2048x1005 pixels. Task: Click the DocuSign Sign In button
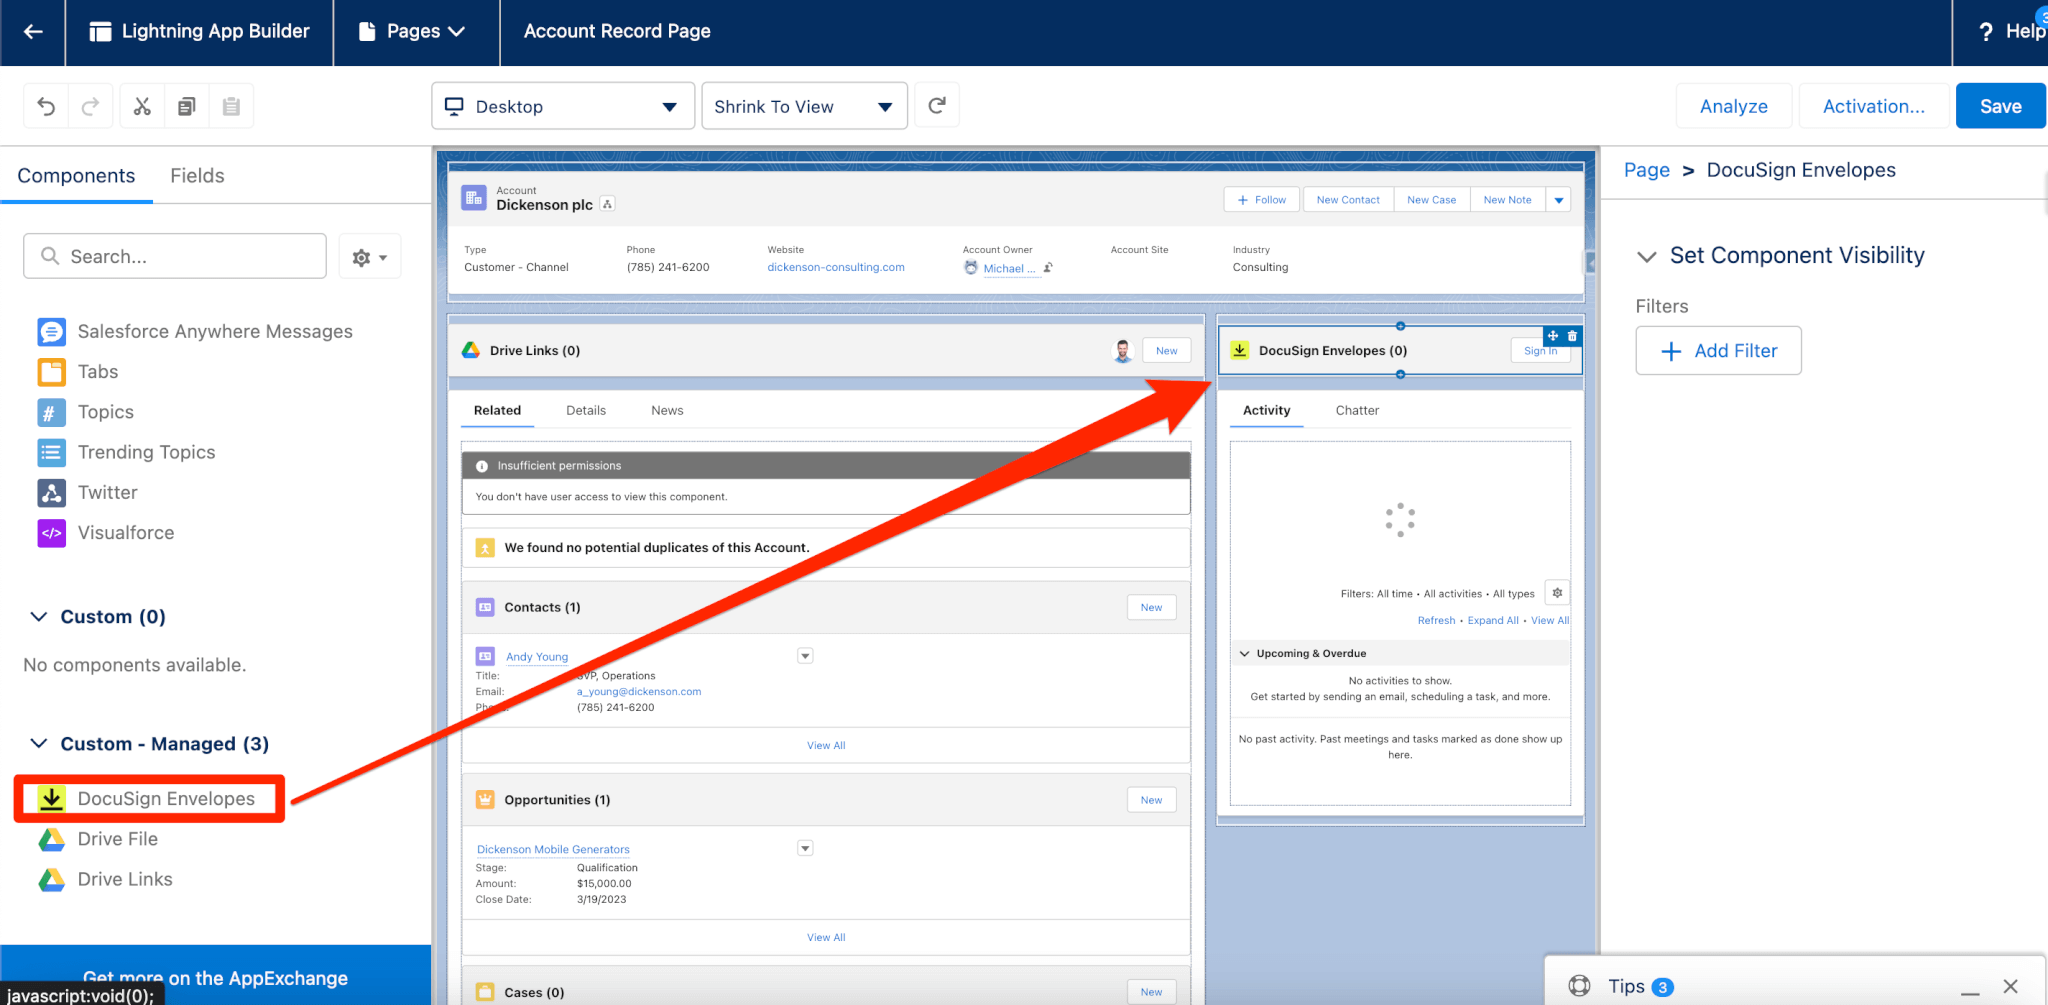point(1540,351)
